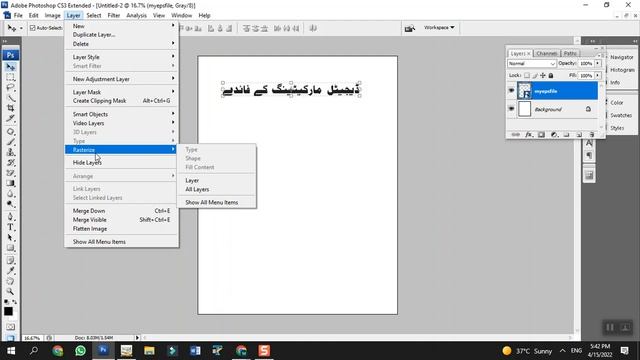Open Chrome from the taskbar

tap(58, 351)
